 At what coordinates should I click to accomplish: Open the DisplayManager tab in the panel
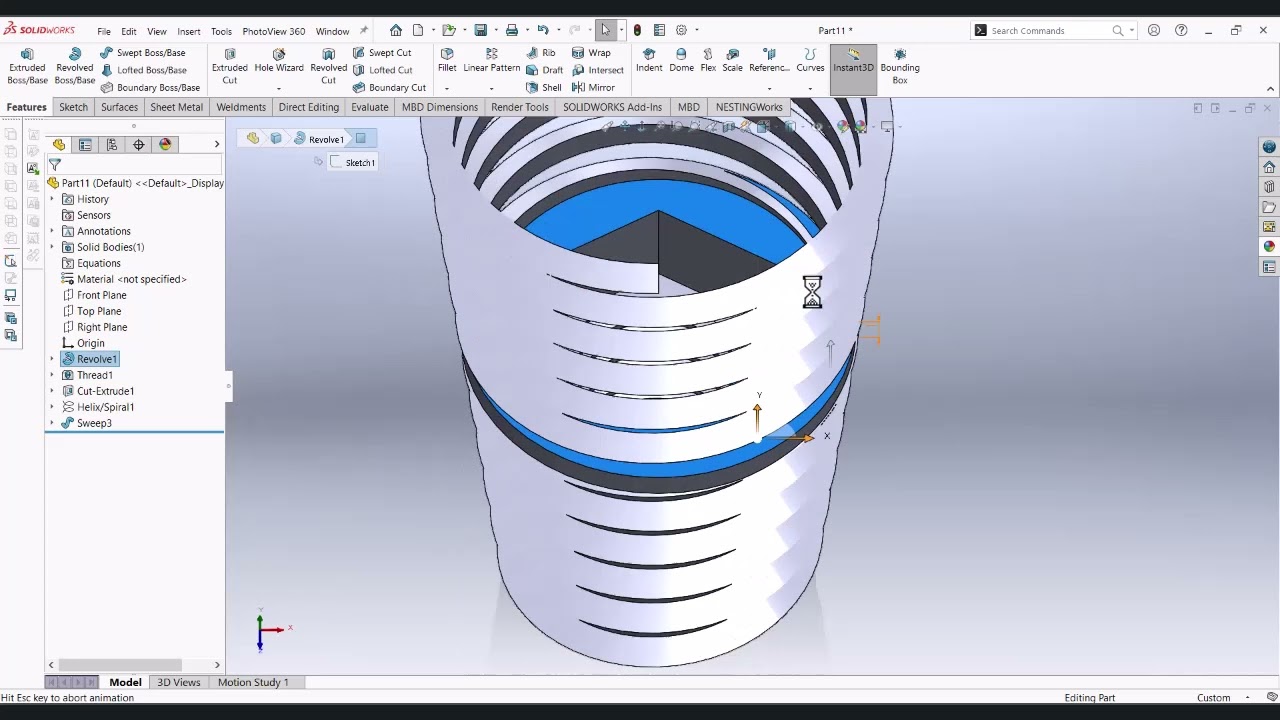coord(165,145)
